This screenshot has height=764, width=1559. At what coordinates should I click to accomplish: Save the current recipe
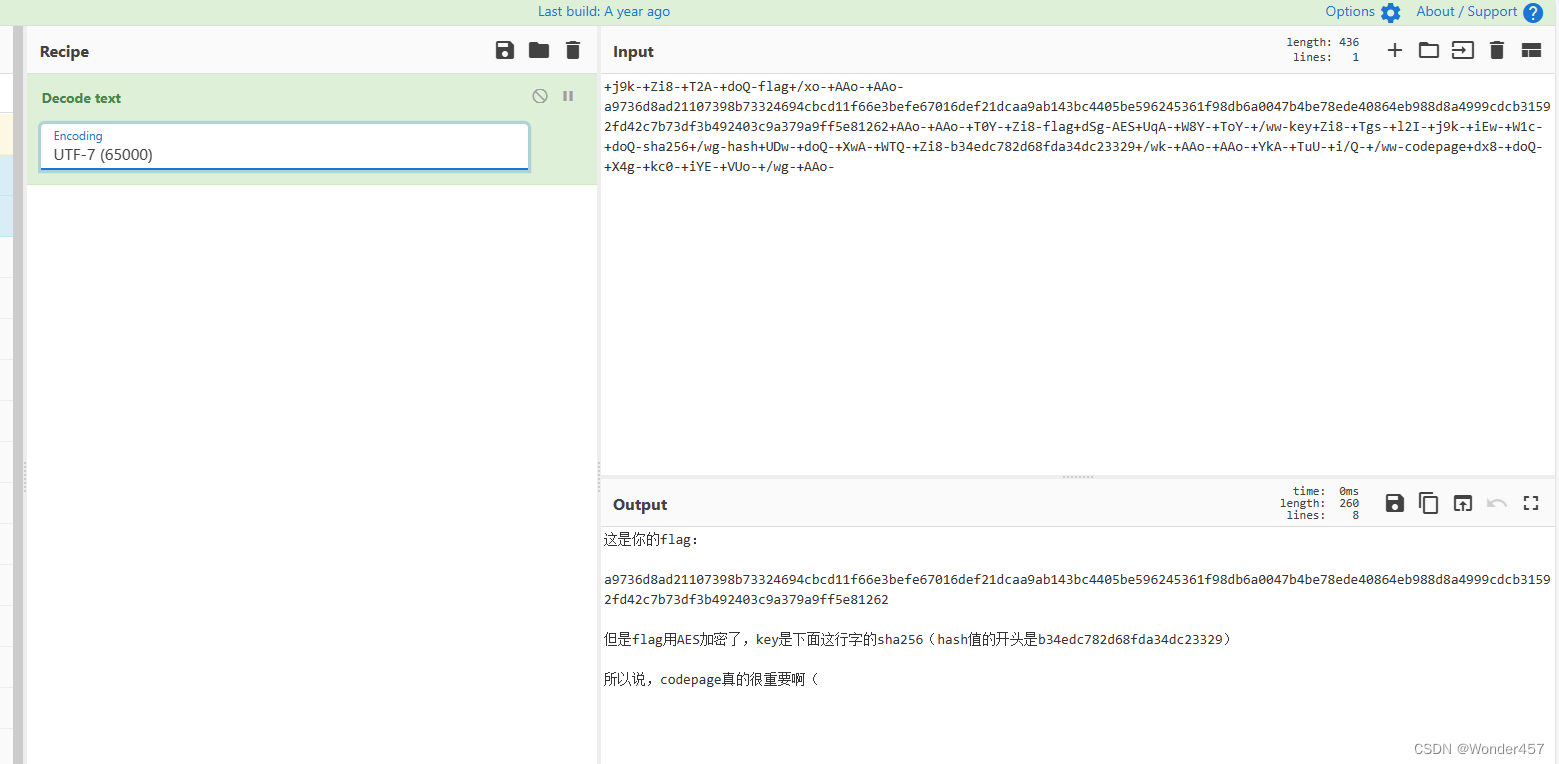tap(504, 50)
